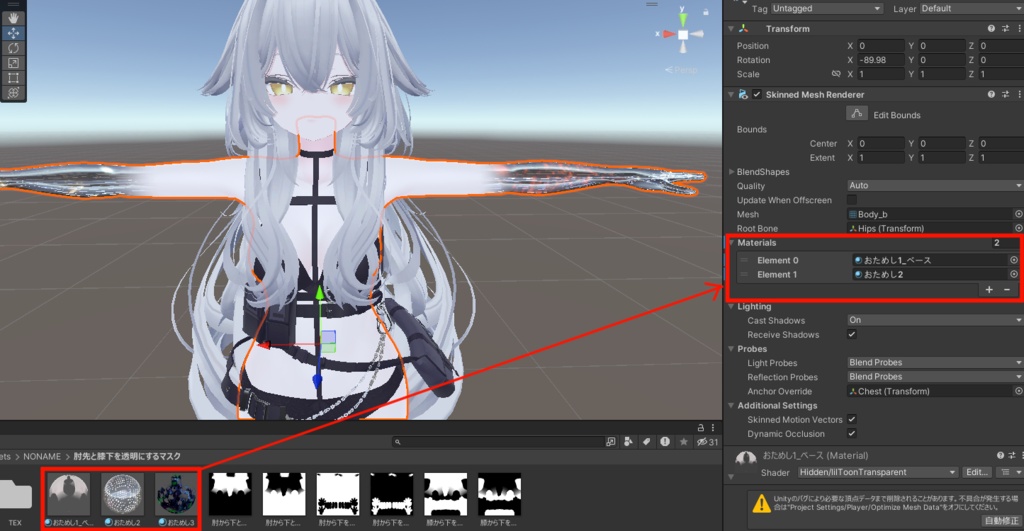Image resolution: width=1024 pixels, height=531 pixels.
Task: Expand the BlendShapes section
Action: coord(731,172)
